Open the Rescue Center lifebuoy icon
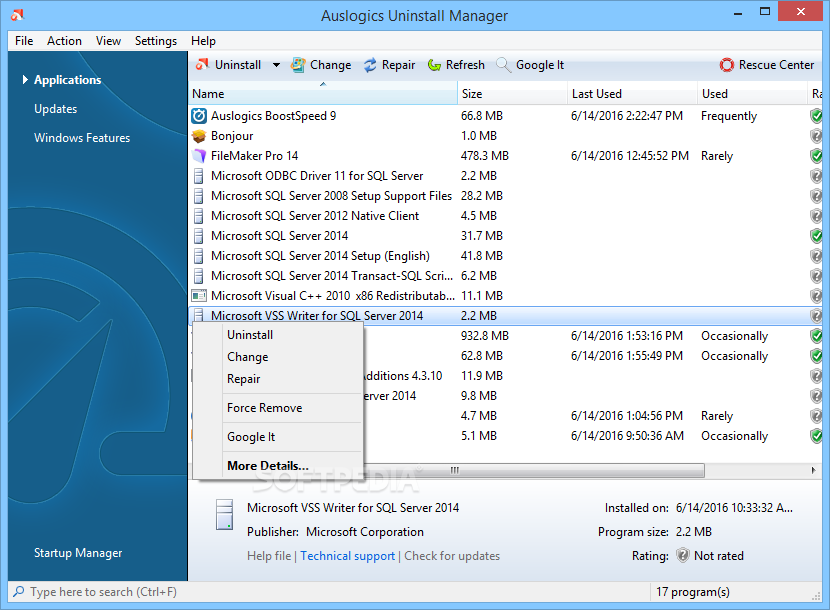 (x=727, y=65)
